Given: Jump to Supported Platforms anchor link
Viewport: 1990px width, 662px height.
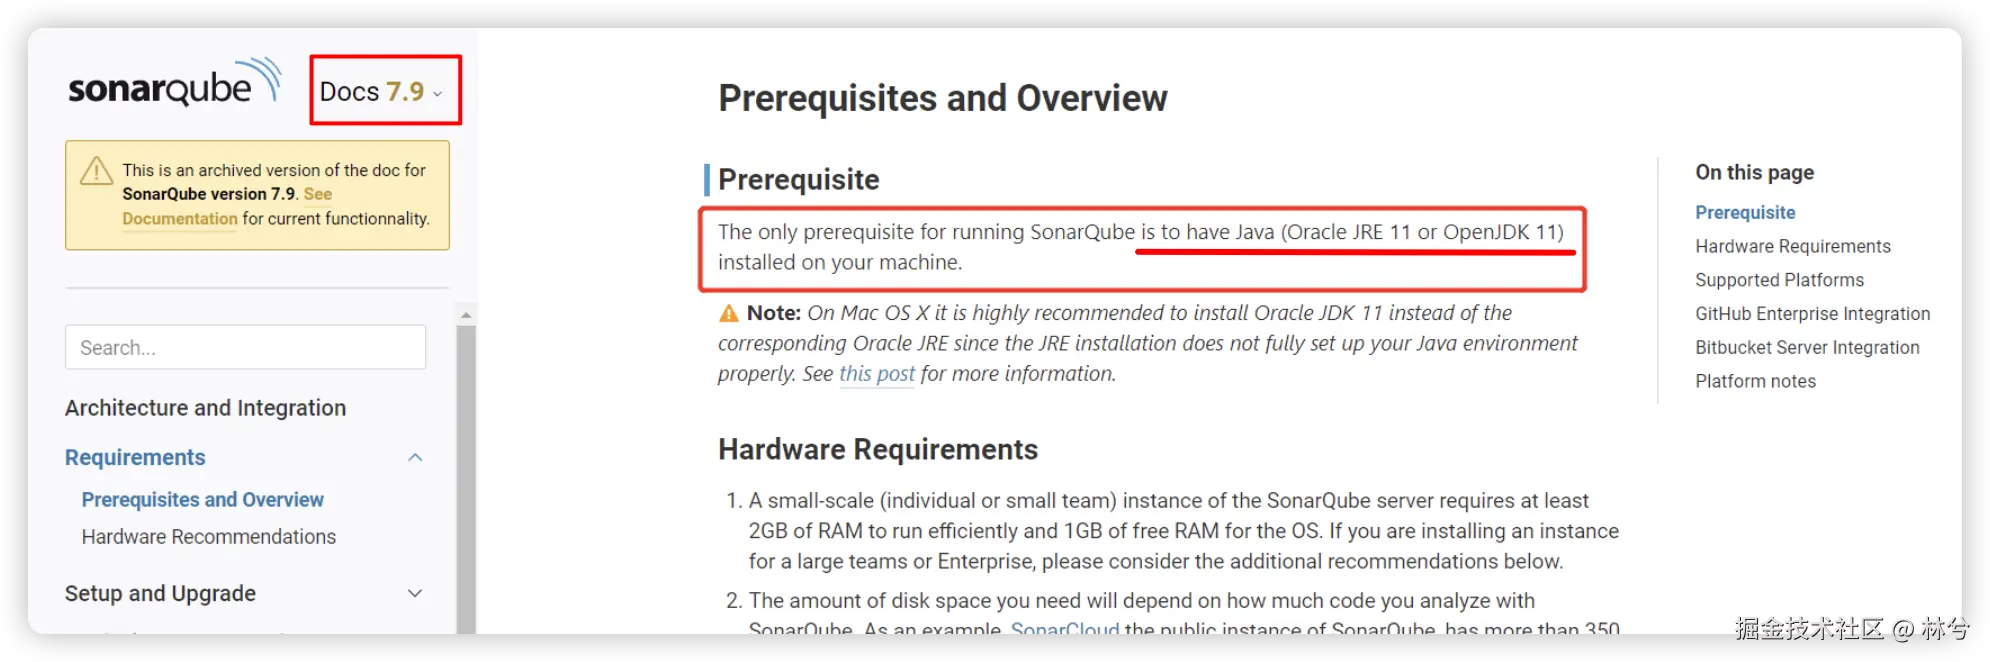Looking at the screenshot, I should coord(1779,280).
